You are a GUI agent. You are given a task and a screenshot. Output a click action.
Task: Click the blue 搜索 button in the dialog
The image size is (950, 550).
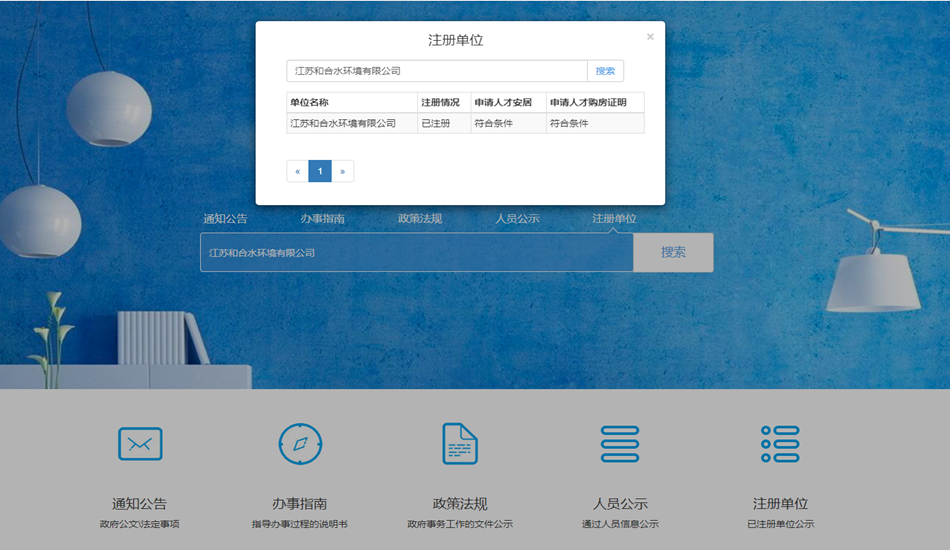click(x=605, y=71)
